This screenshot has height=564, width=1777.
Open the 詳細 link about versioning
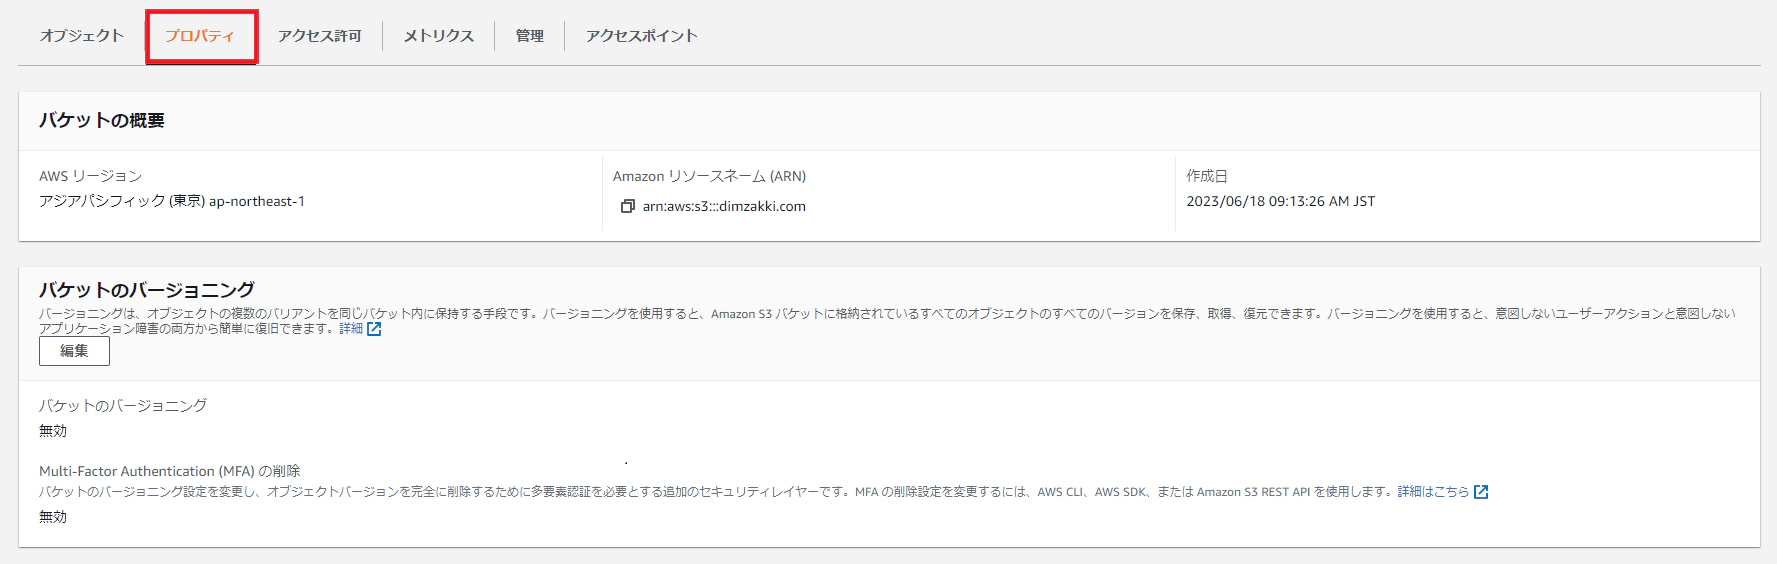tap(350, 329)
